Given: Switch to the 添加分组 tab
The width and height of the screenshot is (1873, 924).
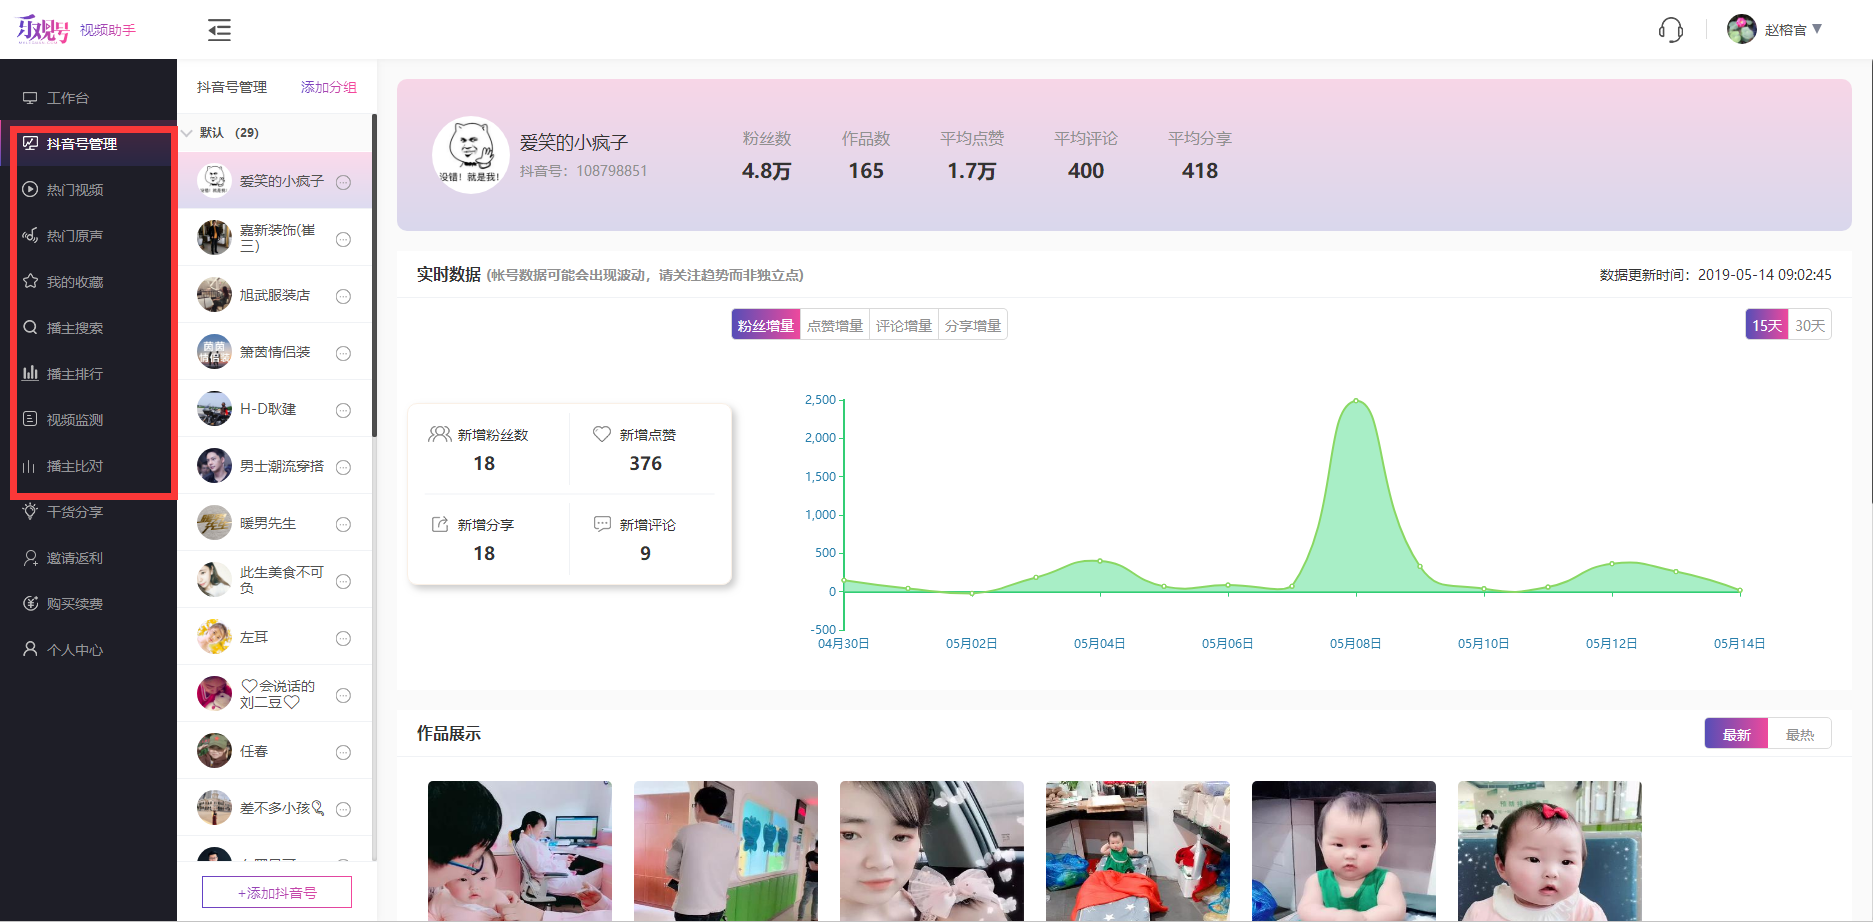Looking at the screenshot, I should tap(328, 87).
